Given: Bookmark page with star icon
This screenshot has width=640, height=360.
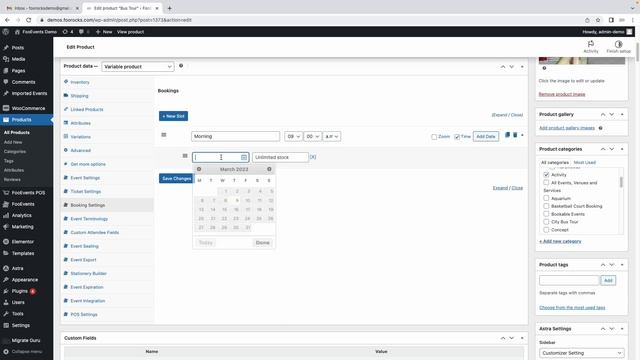Looking at the screenshot, I should [x=598, y=20].
